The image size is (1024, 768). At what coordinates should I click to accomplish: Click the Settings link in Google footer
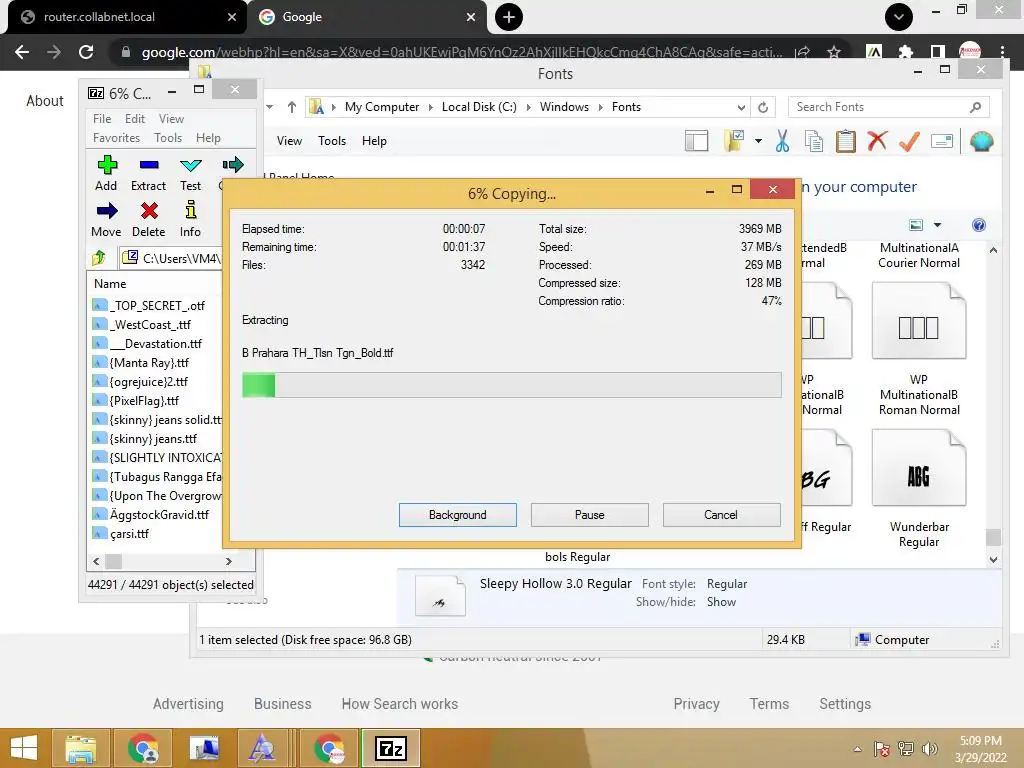(845, 704)
